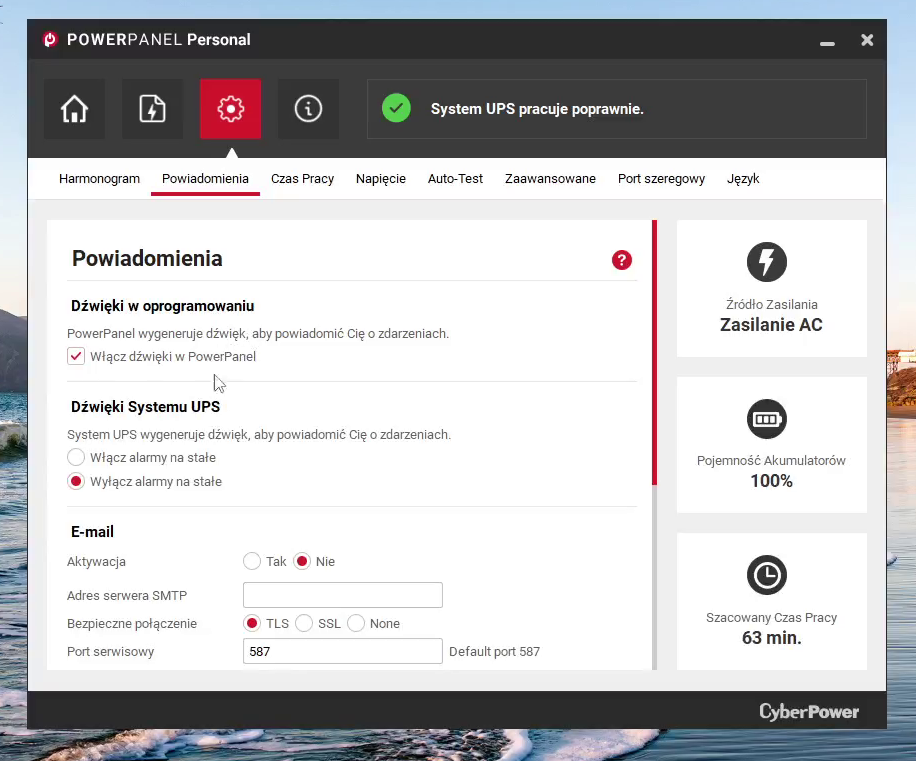Open the Home dashboard icon

pos(74,109)
